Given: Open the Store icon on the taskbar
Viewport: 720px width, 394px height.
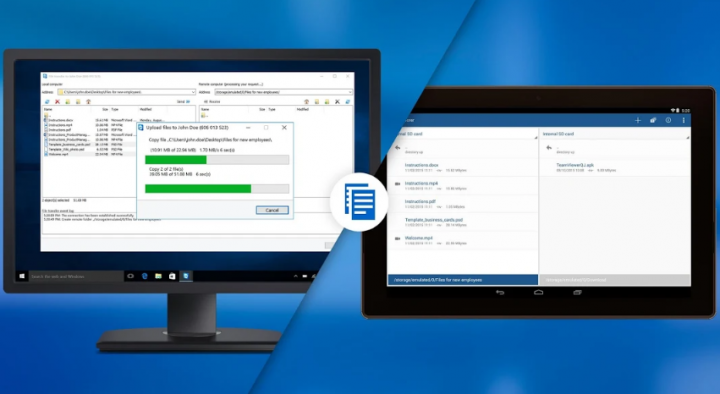Looking at the screenshot, I should point(172,276).
